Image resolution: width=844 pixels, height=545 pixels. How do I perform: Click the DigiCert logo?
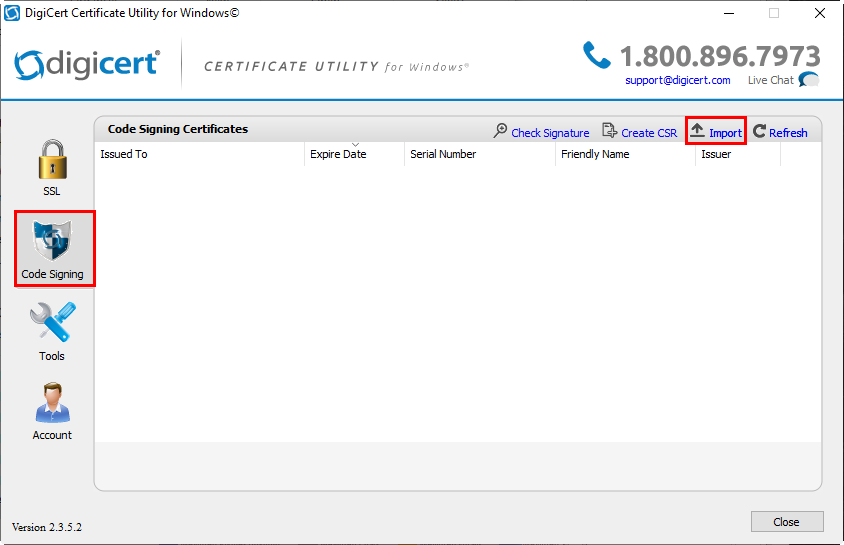tap(87, 64)
